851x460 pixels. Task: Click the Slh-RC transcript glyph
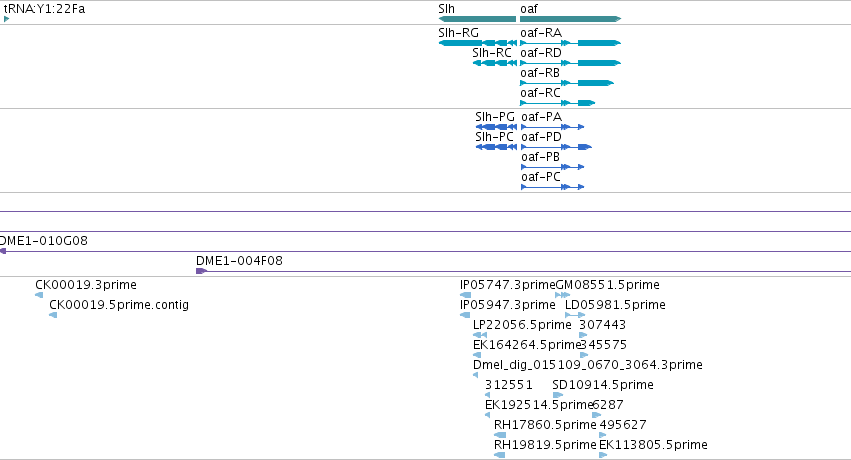(x=494, y=63)
